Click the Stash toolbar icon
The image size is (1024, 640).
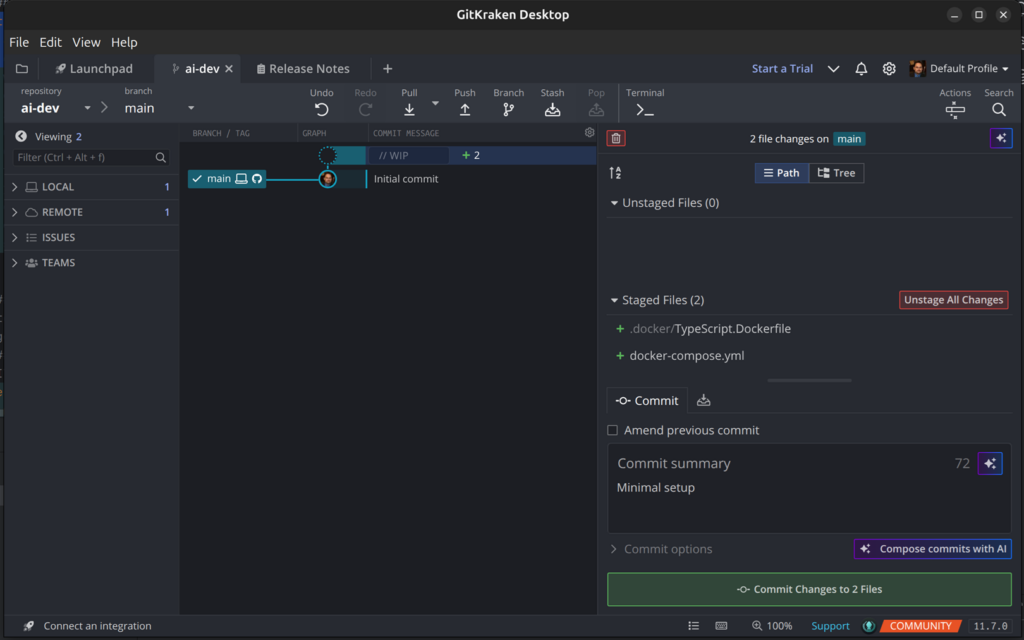pyautogui.click(x=552, y=109)
